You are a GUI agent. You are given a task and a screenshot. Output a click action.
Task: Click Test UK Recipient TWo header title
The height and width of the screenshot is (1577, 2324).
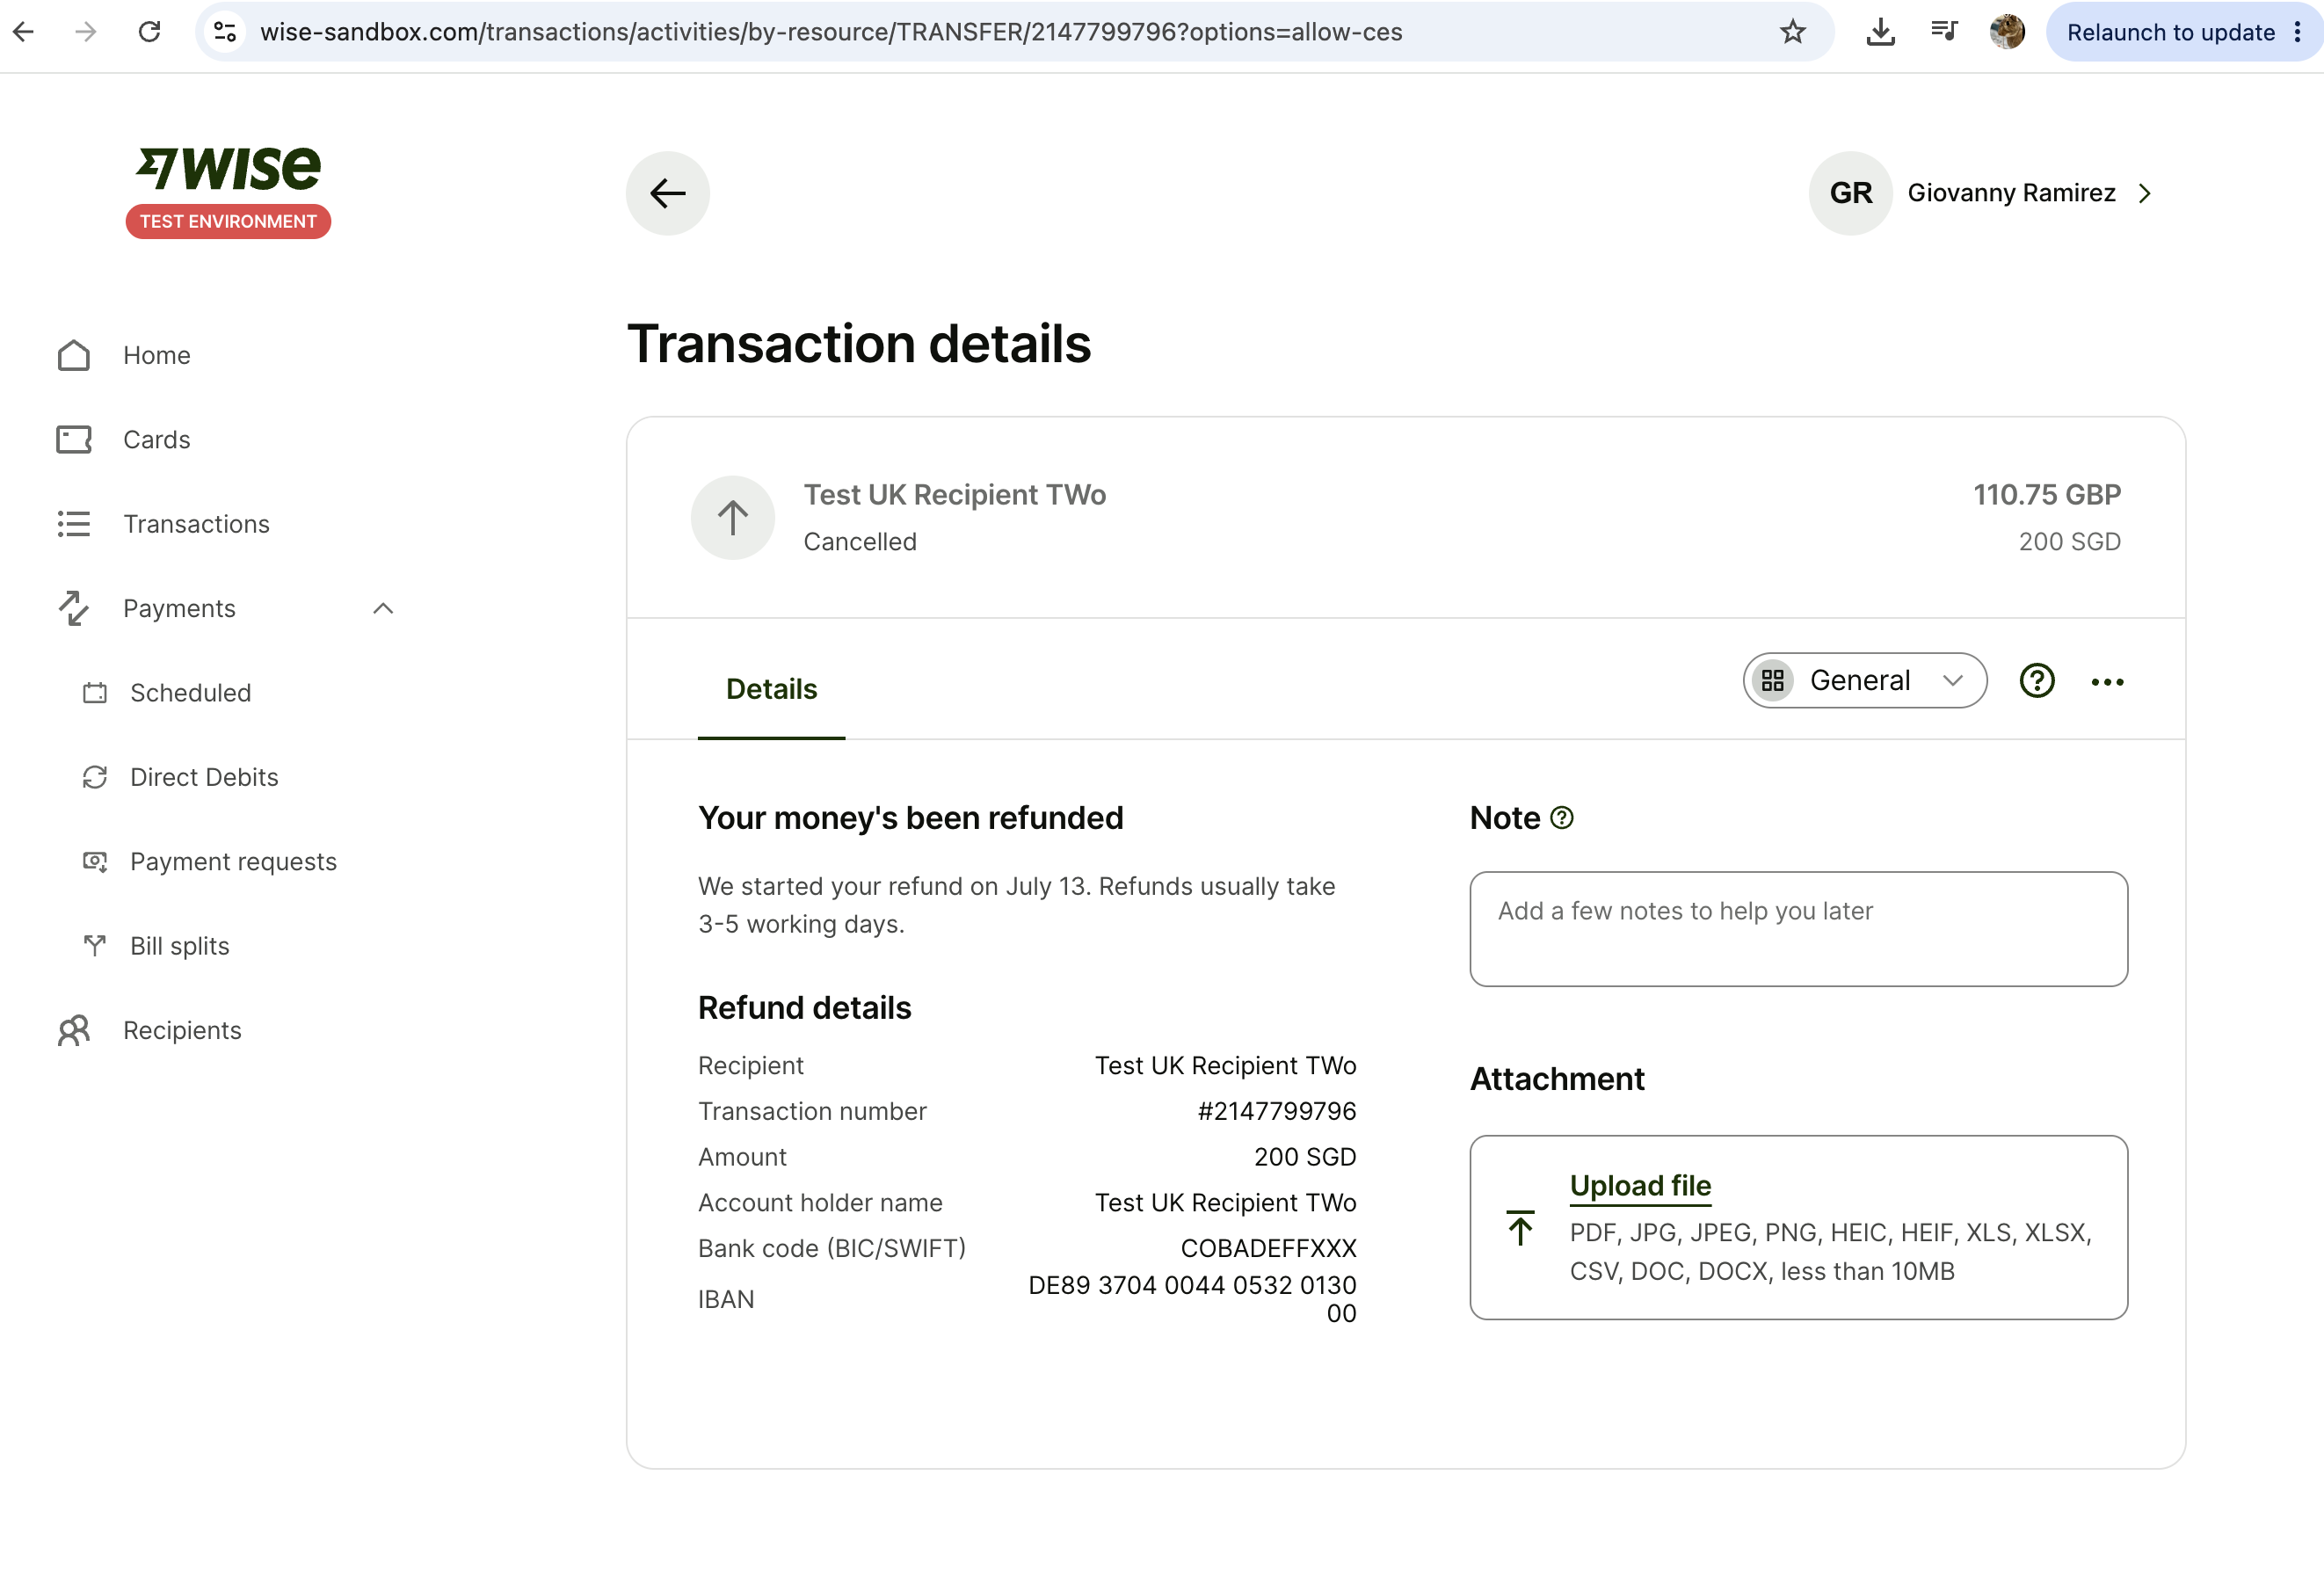(x=955, y=495)
